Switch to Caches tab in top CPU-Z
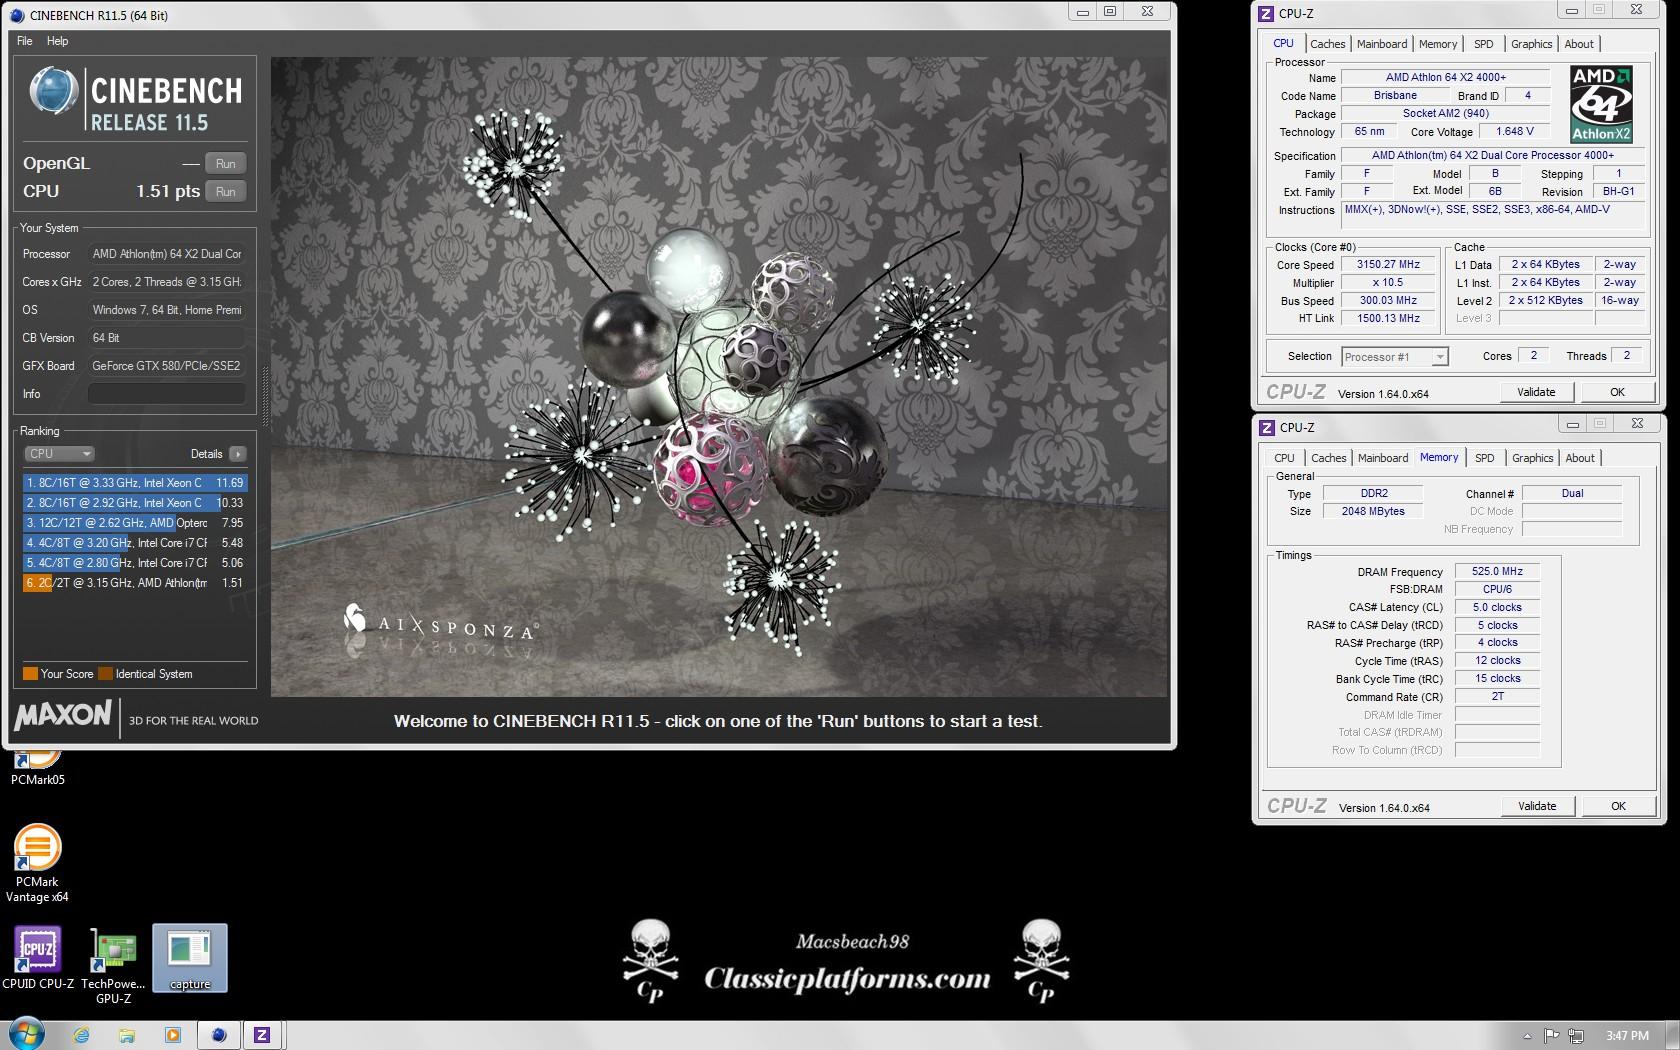Screen dimensions: 1680x1050 coord(1327,44)
